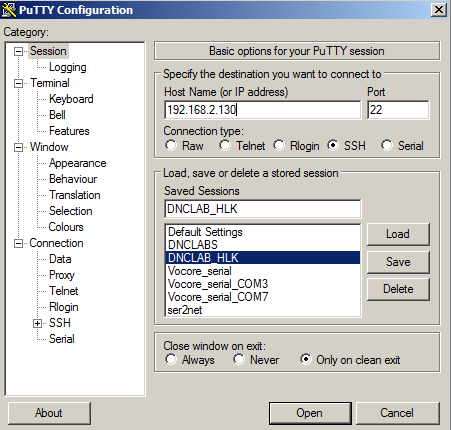Select the Telnet connection type radio

tap(225, 145)
